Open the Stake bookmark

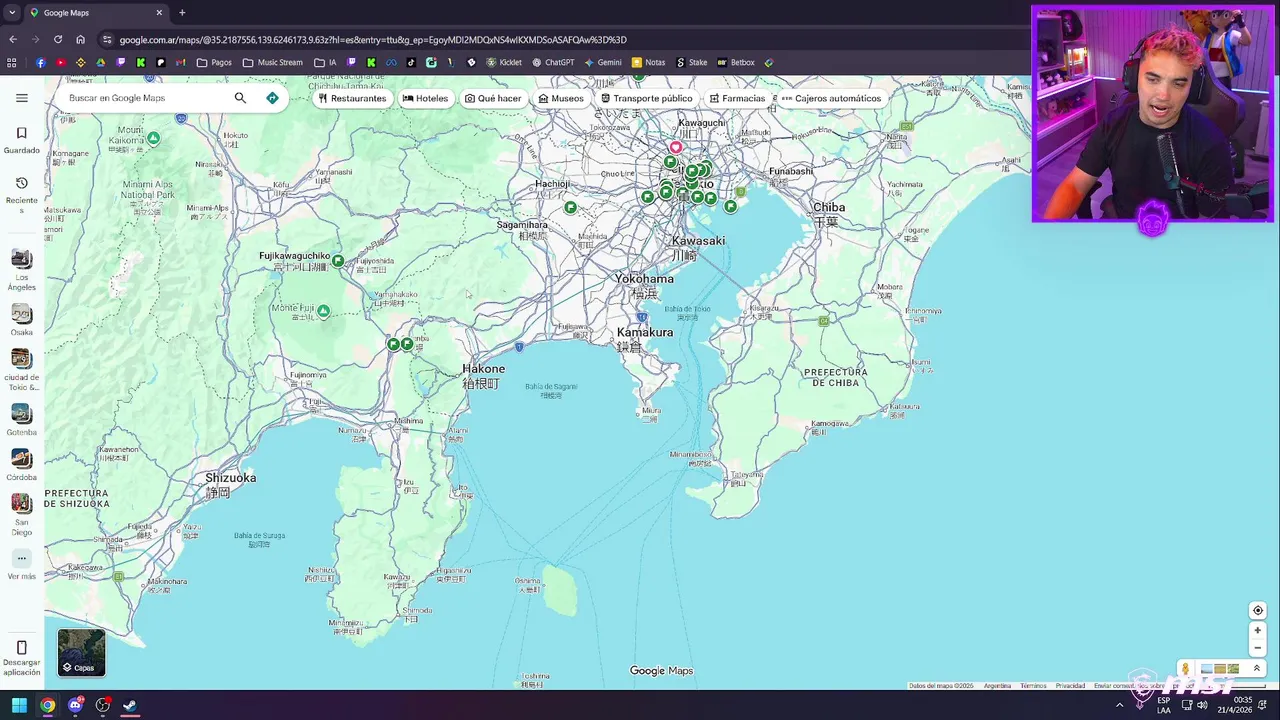[x=691, y=62]
